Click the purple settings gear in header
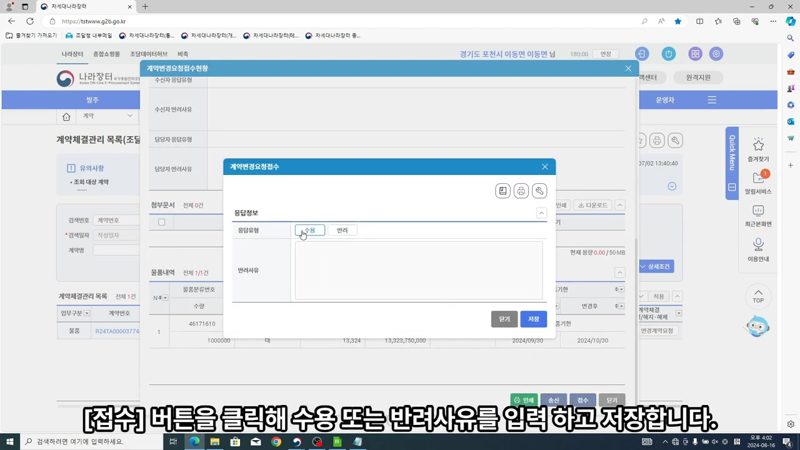Image resolution: width=800 pixels, height=450 pixels. click(716, 54)
